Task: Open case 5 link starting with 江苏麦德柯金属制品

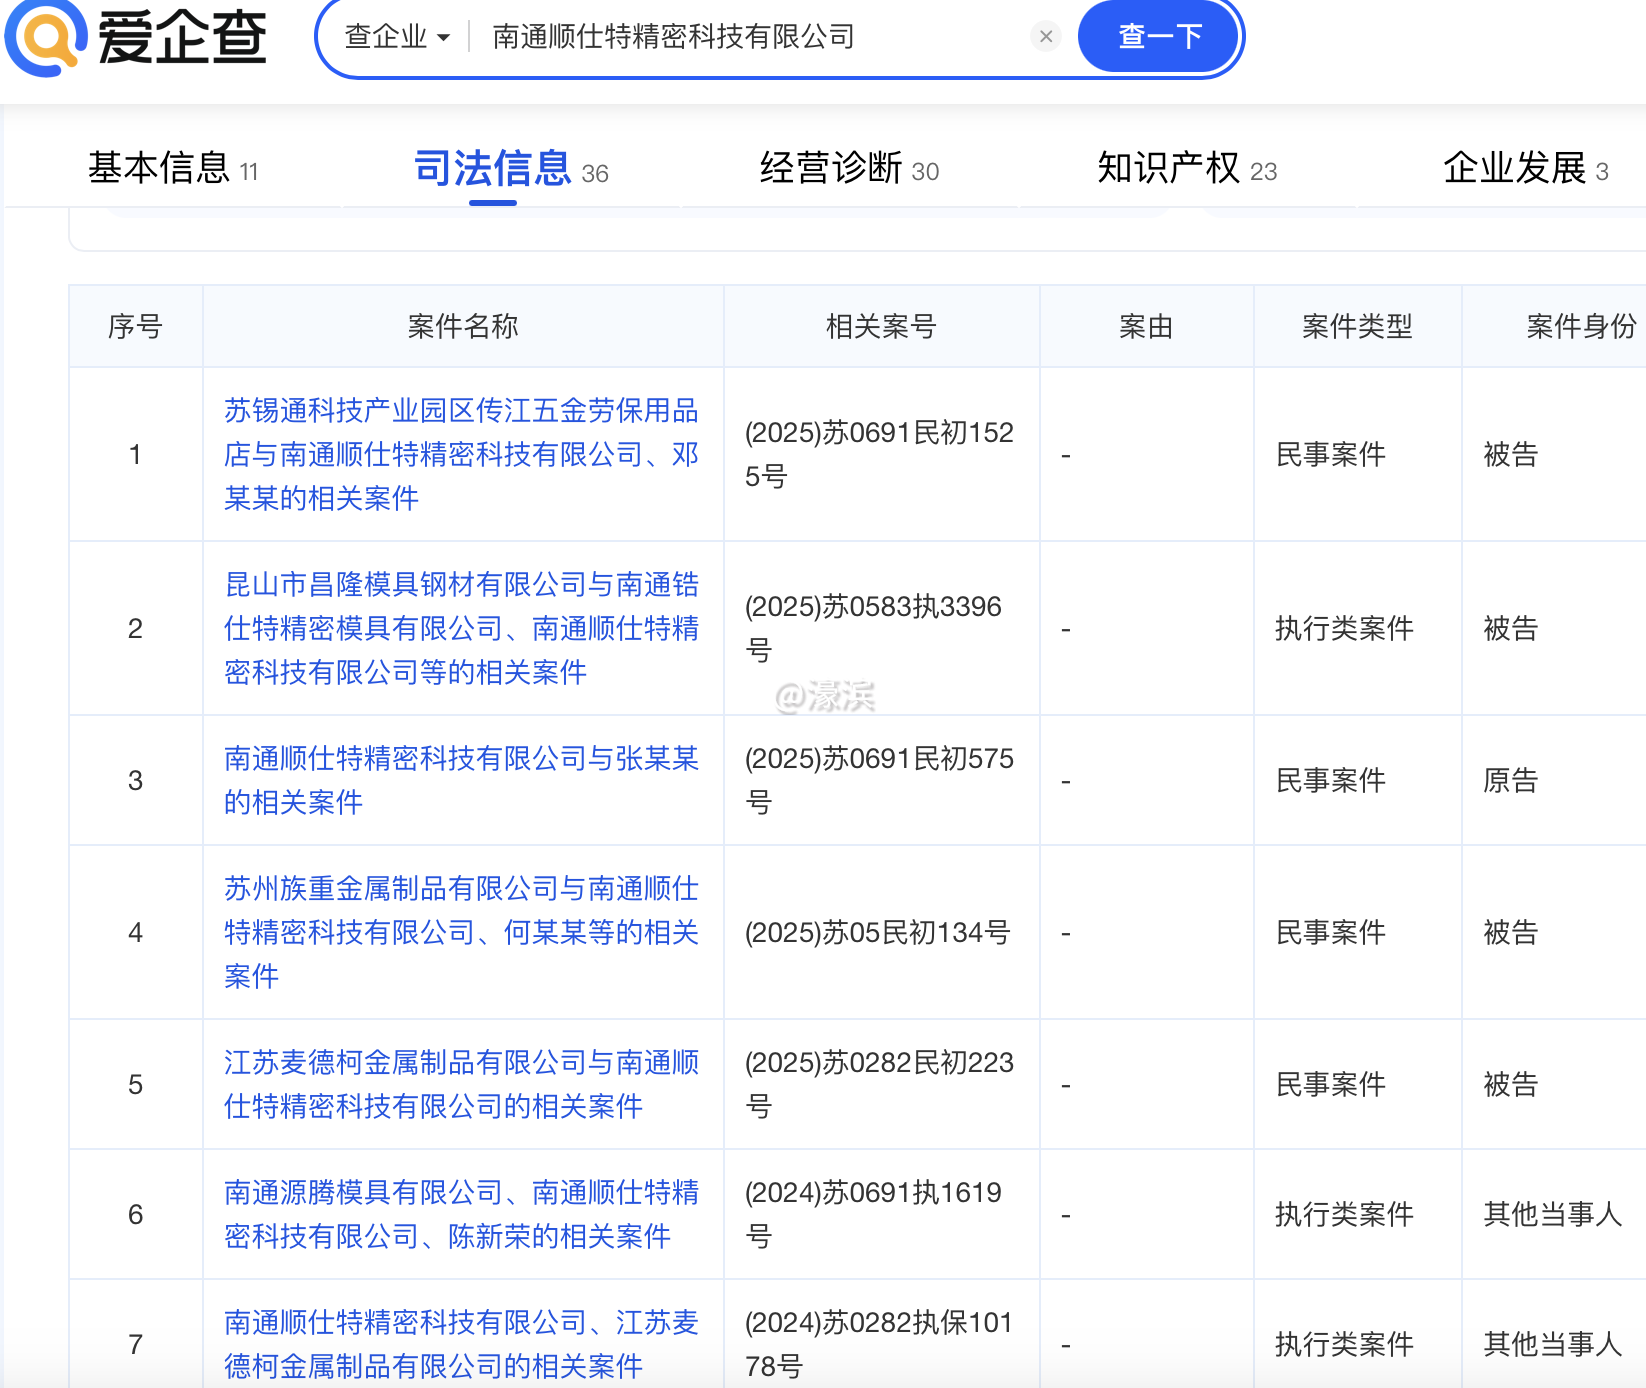Action: (x=461, y=1084)
